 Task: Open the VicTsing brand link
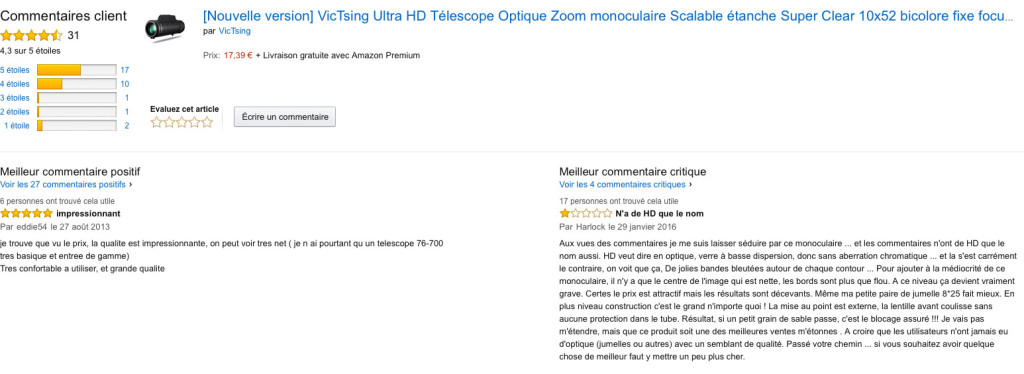(x=234, y=31)
